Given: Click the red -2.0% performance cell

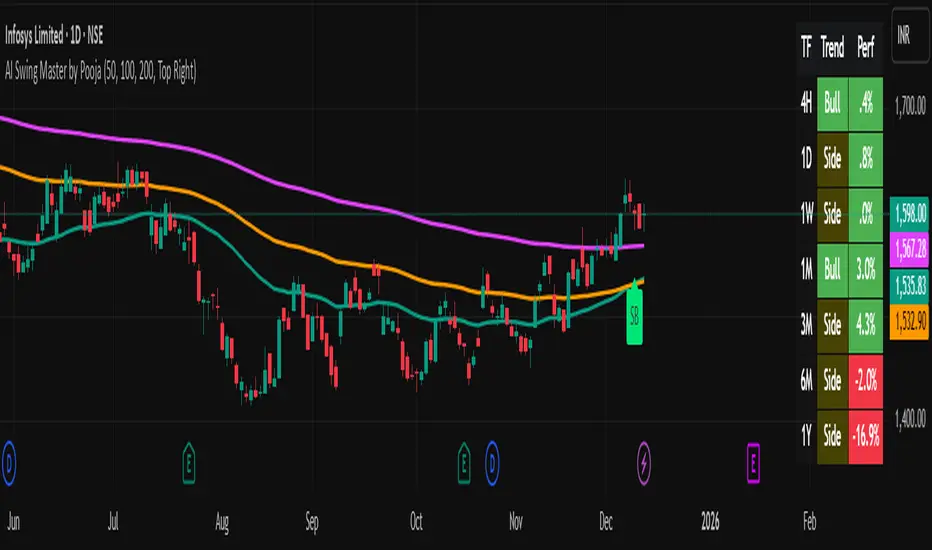Looking at the screenshot, I should pyautogui.click(x=865, y=382).
